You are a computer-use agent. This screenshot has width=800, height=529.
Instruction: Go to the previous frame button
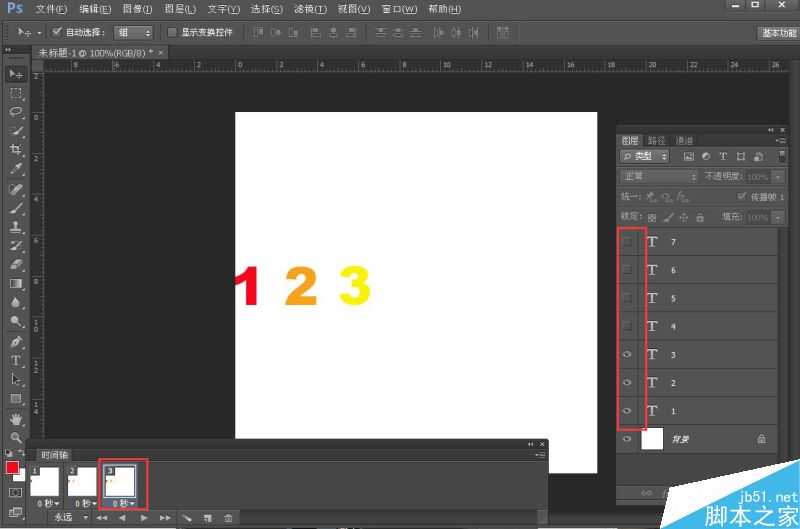(122, 518)
